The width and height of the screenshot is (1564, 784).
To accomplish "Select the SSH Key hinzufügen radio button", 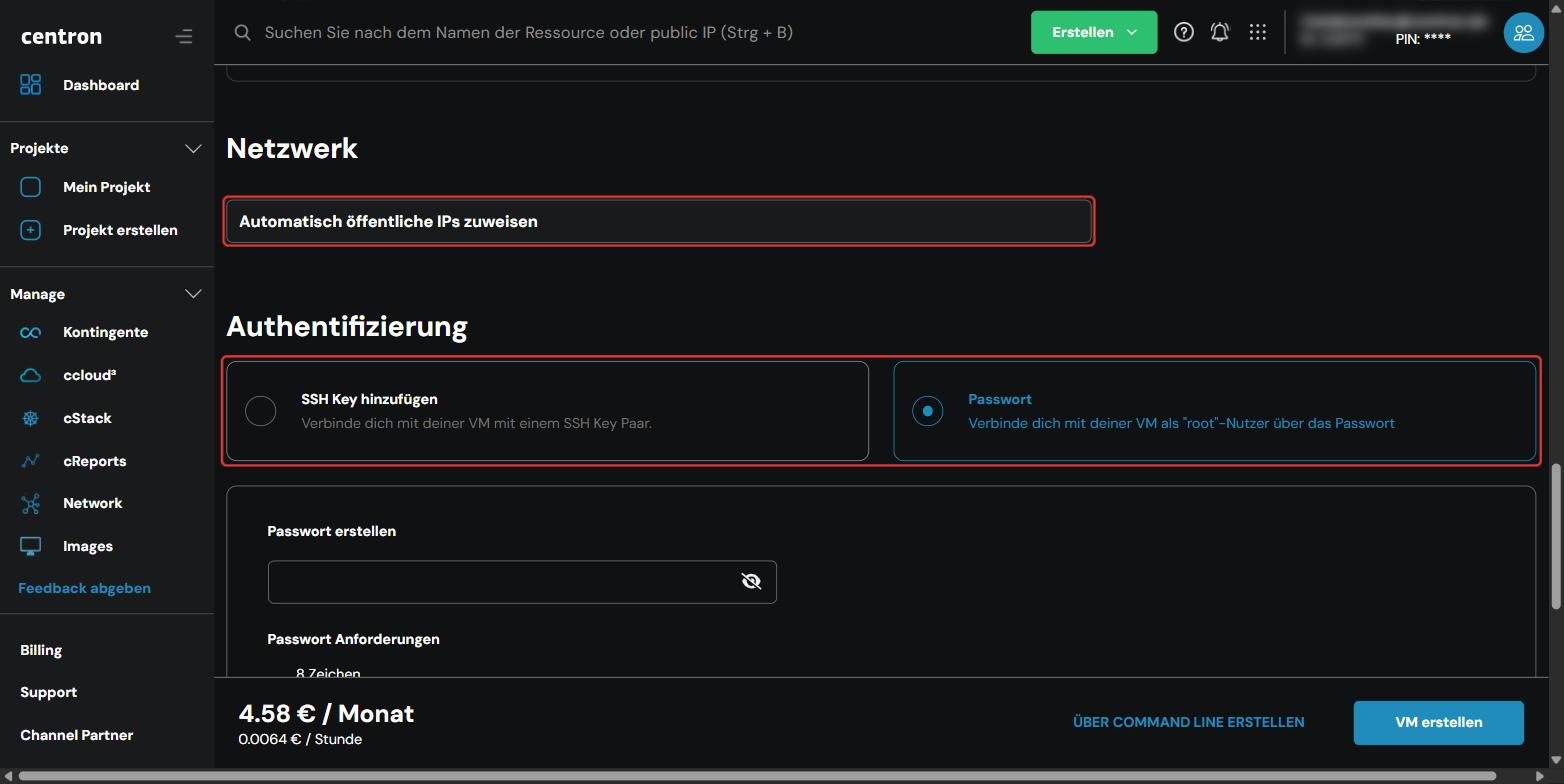I will coord(260,411).
